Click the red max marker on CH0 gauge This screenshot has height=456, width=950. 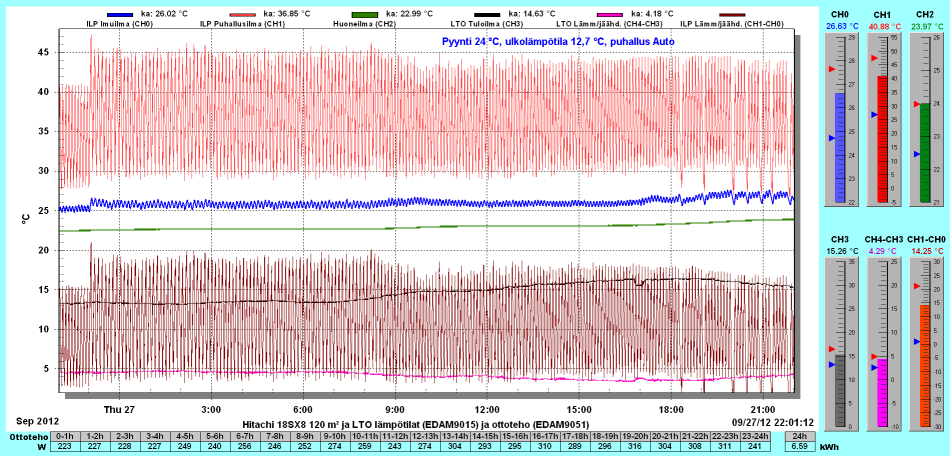tap(829, 69)
